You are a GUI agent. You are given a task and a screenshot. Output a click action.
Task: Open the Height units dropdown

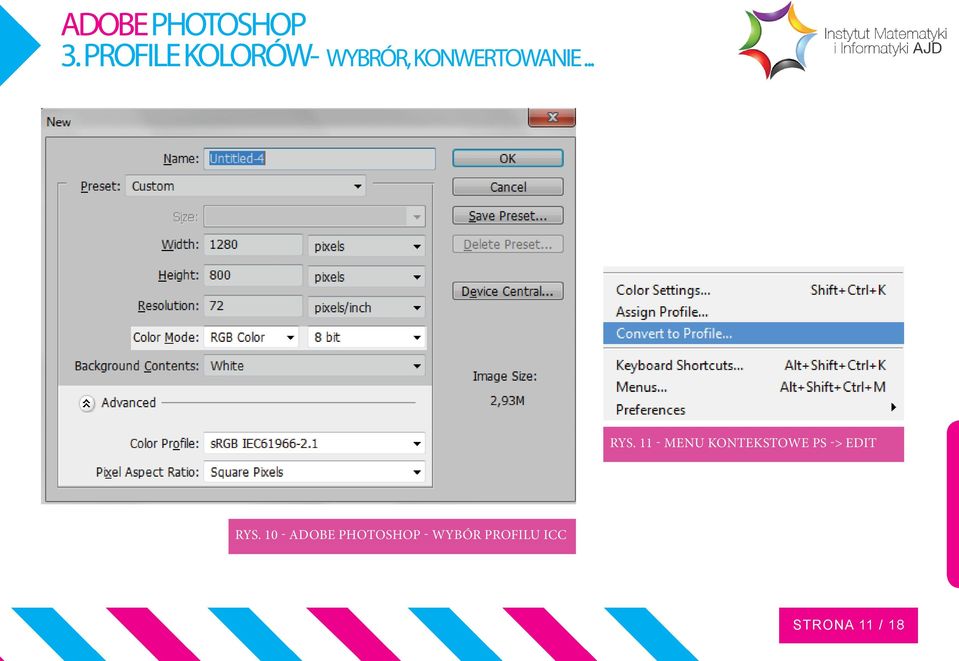(x=366, y=276)
